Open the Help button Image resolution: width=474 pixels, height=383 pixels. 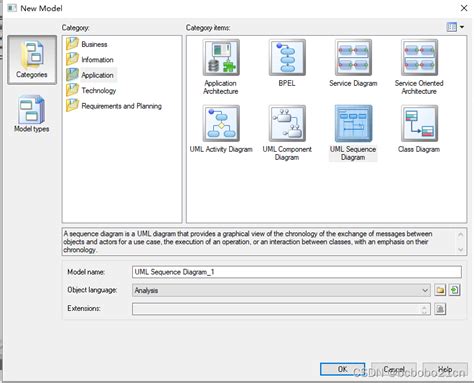click(445, 369)
